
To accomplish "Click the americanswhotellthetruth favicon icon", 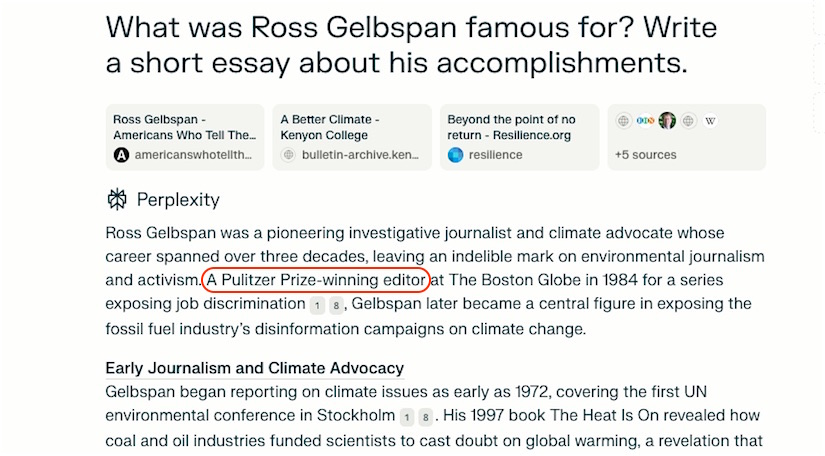I will [x=122, y=155].
